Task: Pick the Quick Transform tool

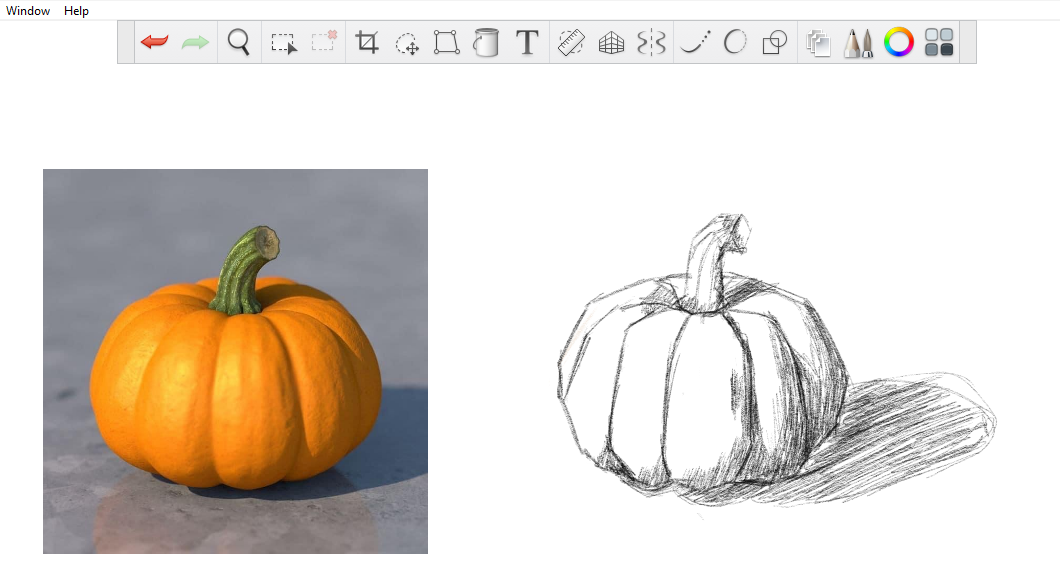Action: [x=407, y=44]
